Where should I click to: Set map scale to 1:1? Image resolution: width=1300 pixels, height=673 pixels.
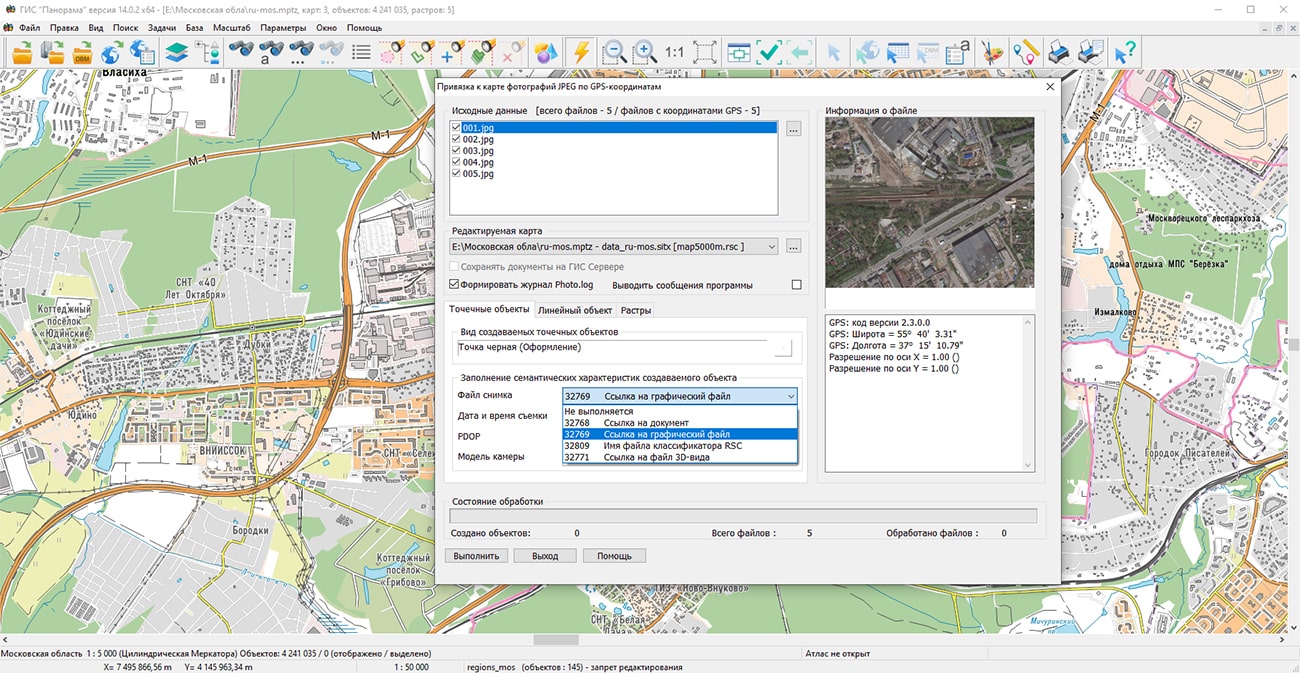click(x=674, y=52)
